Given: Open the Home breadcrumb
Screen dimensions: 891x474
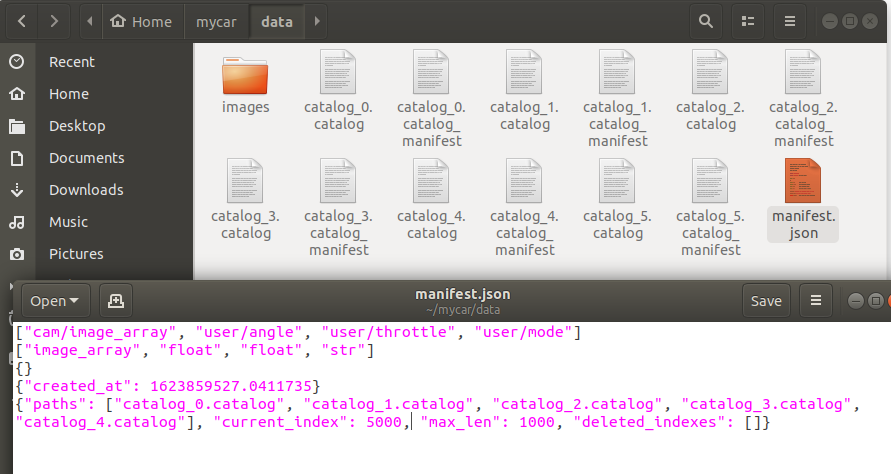Looking at the screenshot, I should point(141,22).
